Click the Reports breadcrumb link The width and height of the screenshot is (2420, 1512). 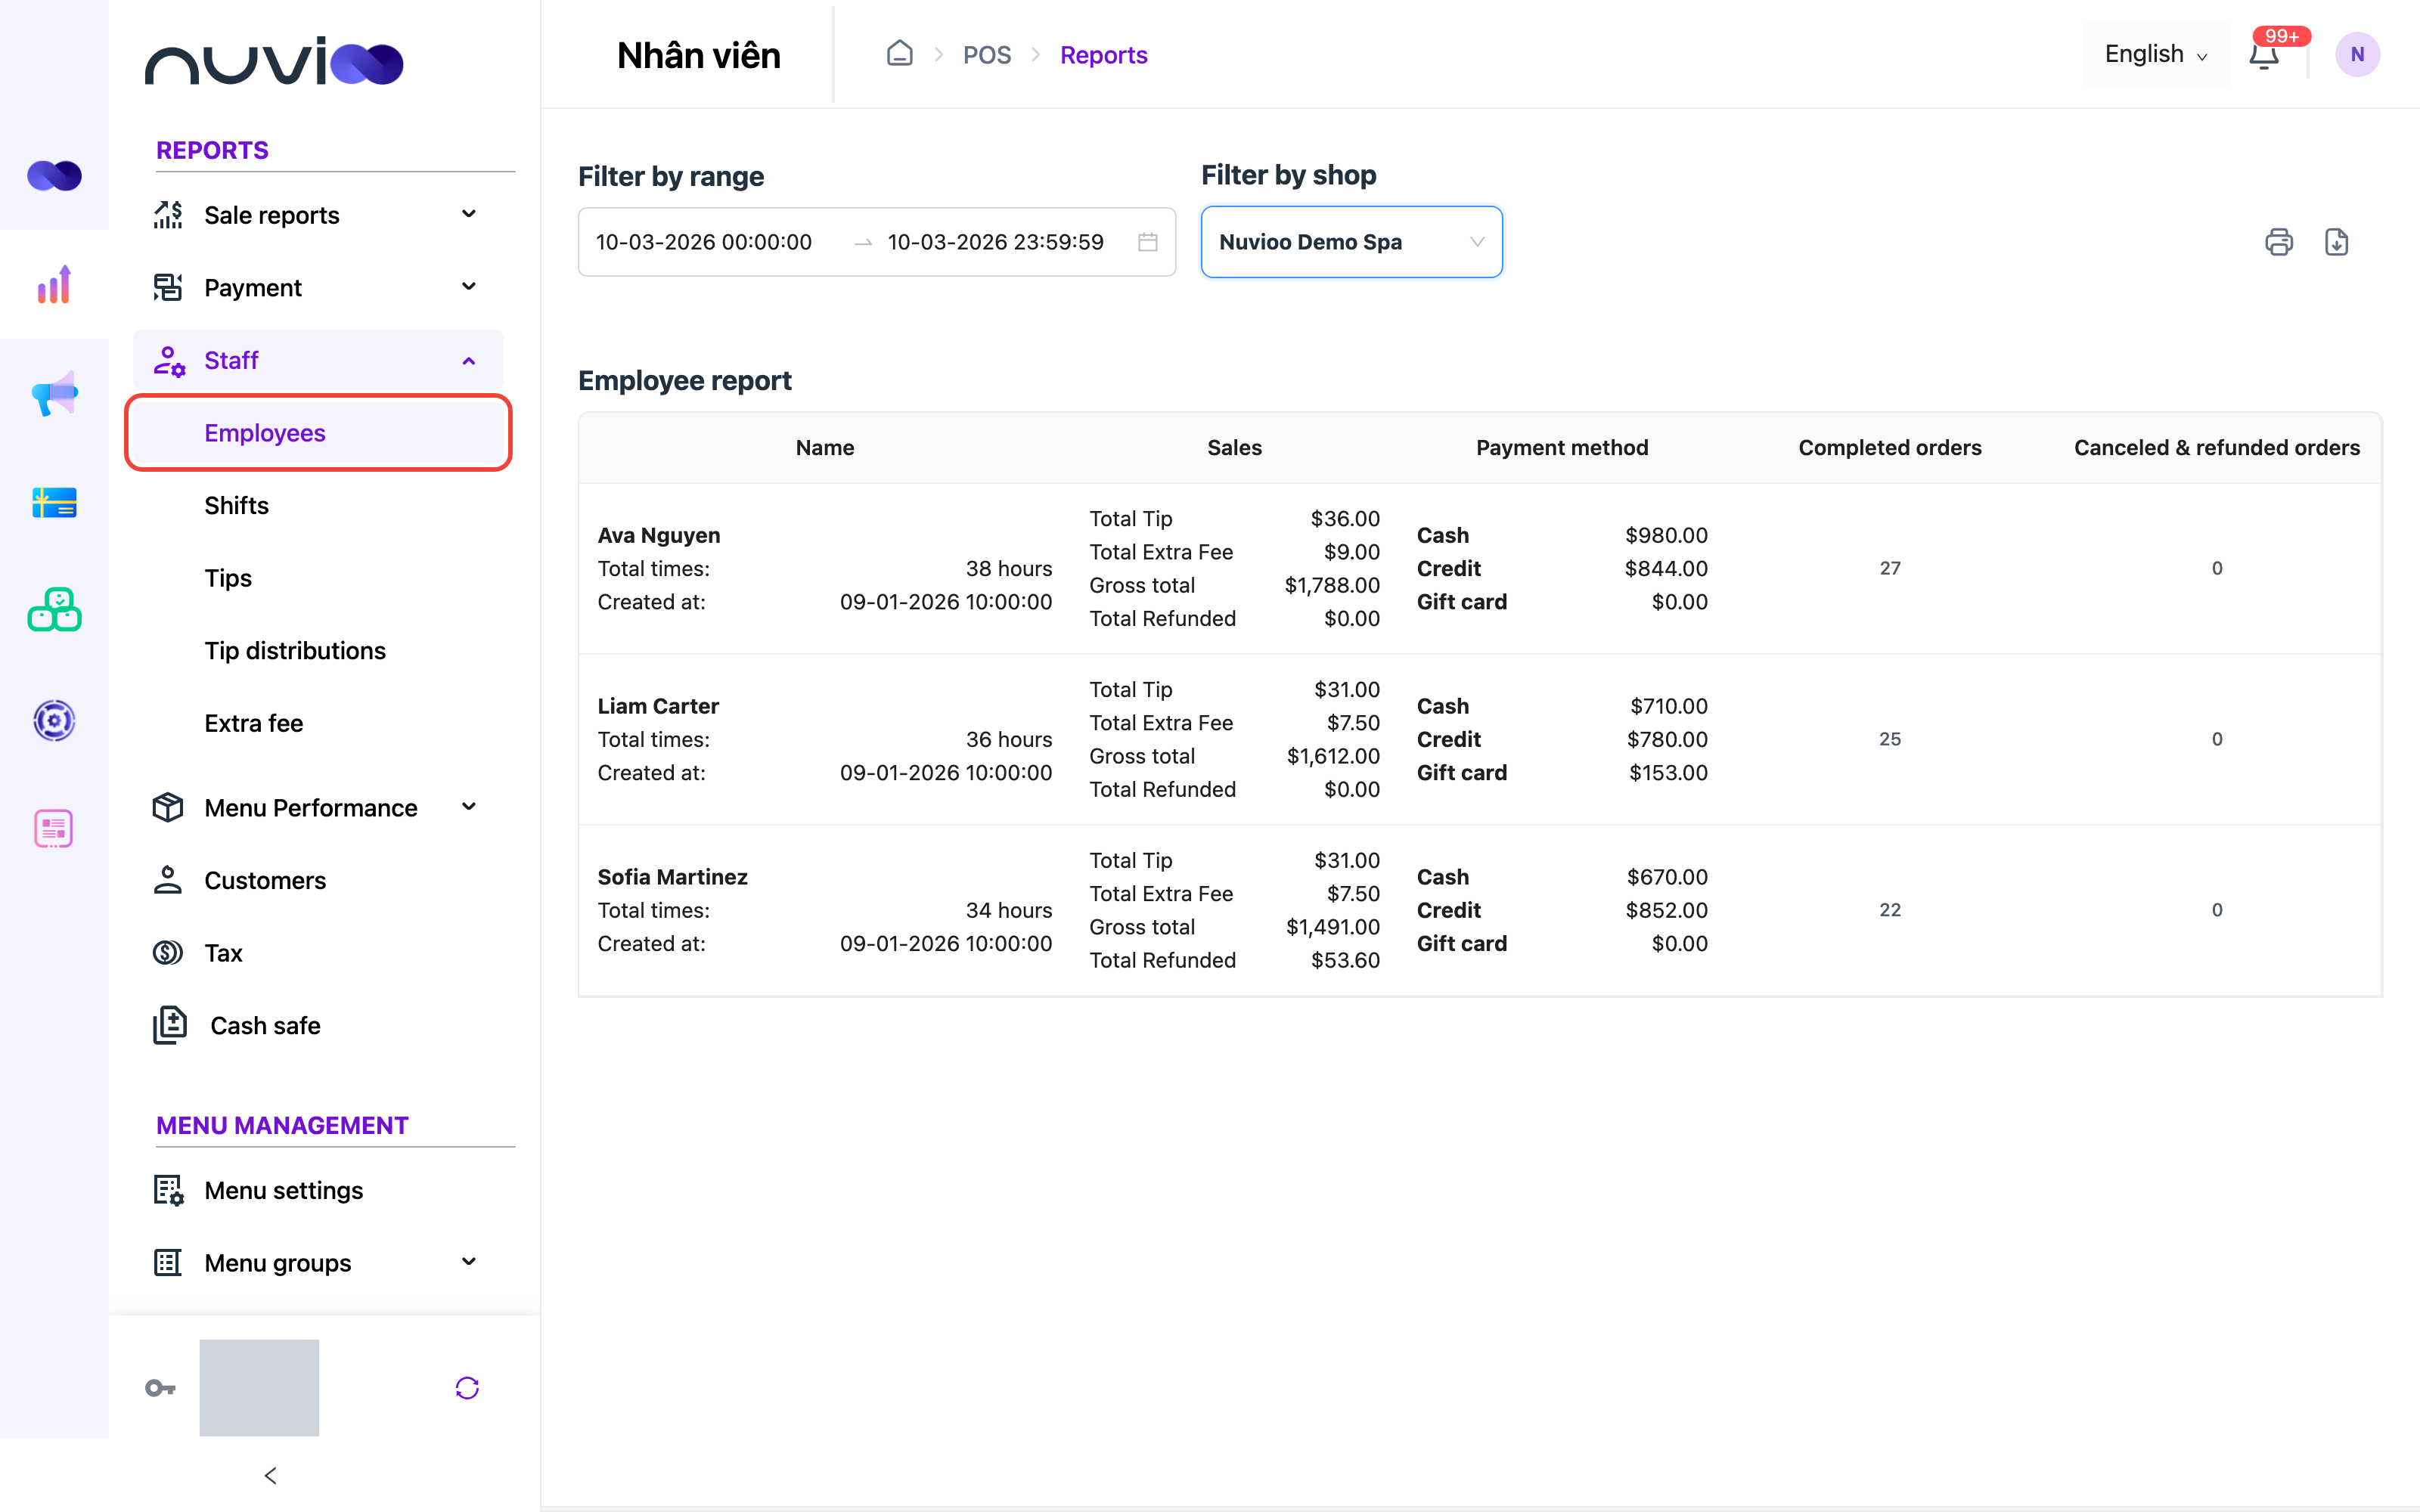tap(1103, 55)
